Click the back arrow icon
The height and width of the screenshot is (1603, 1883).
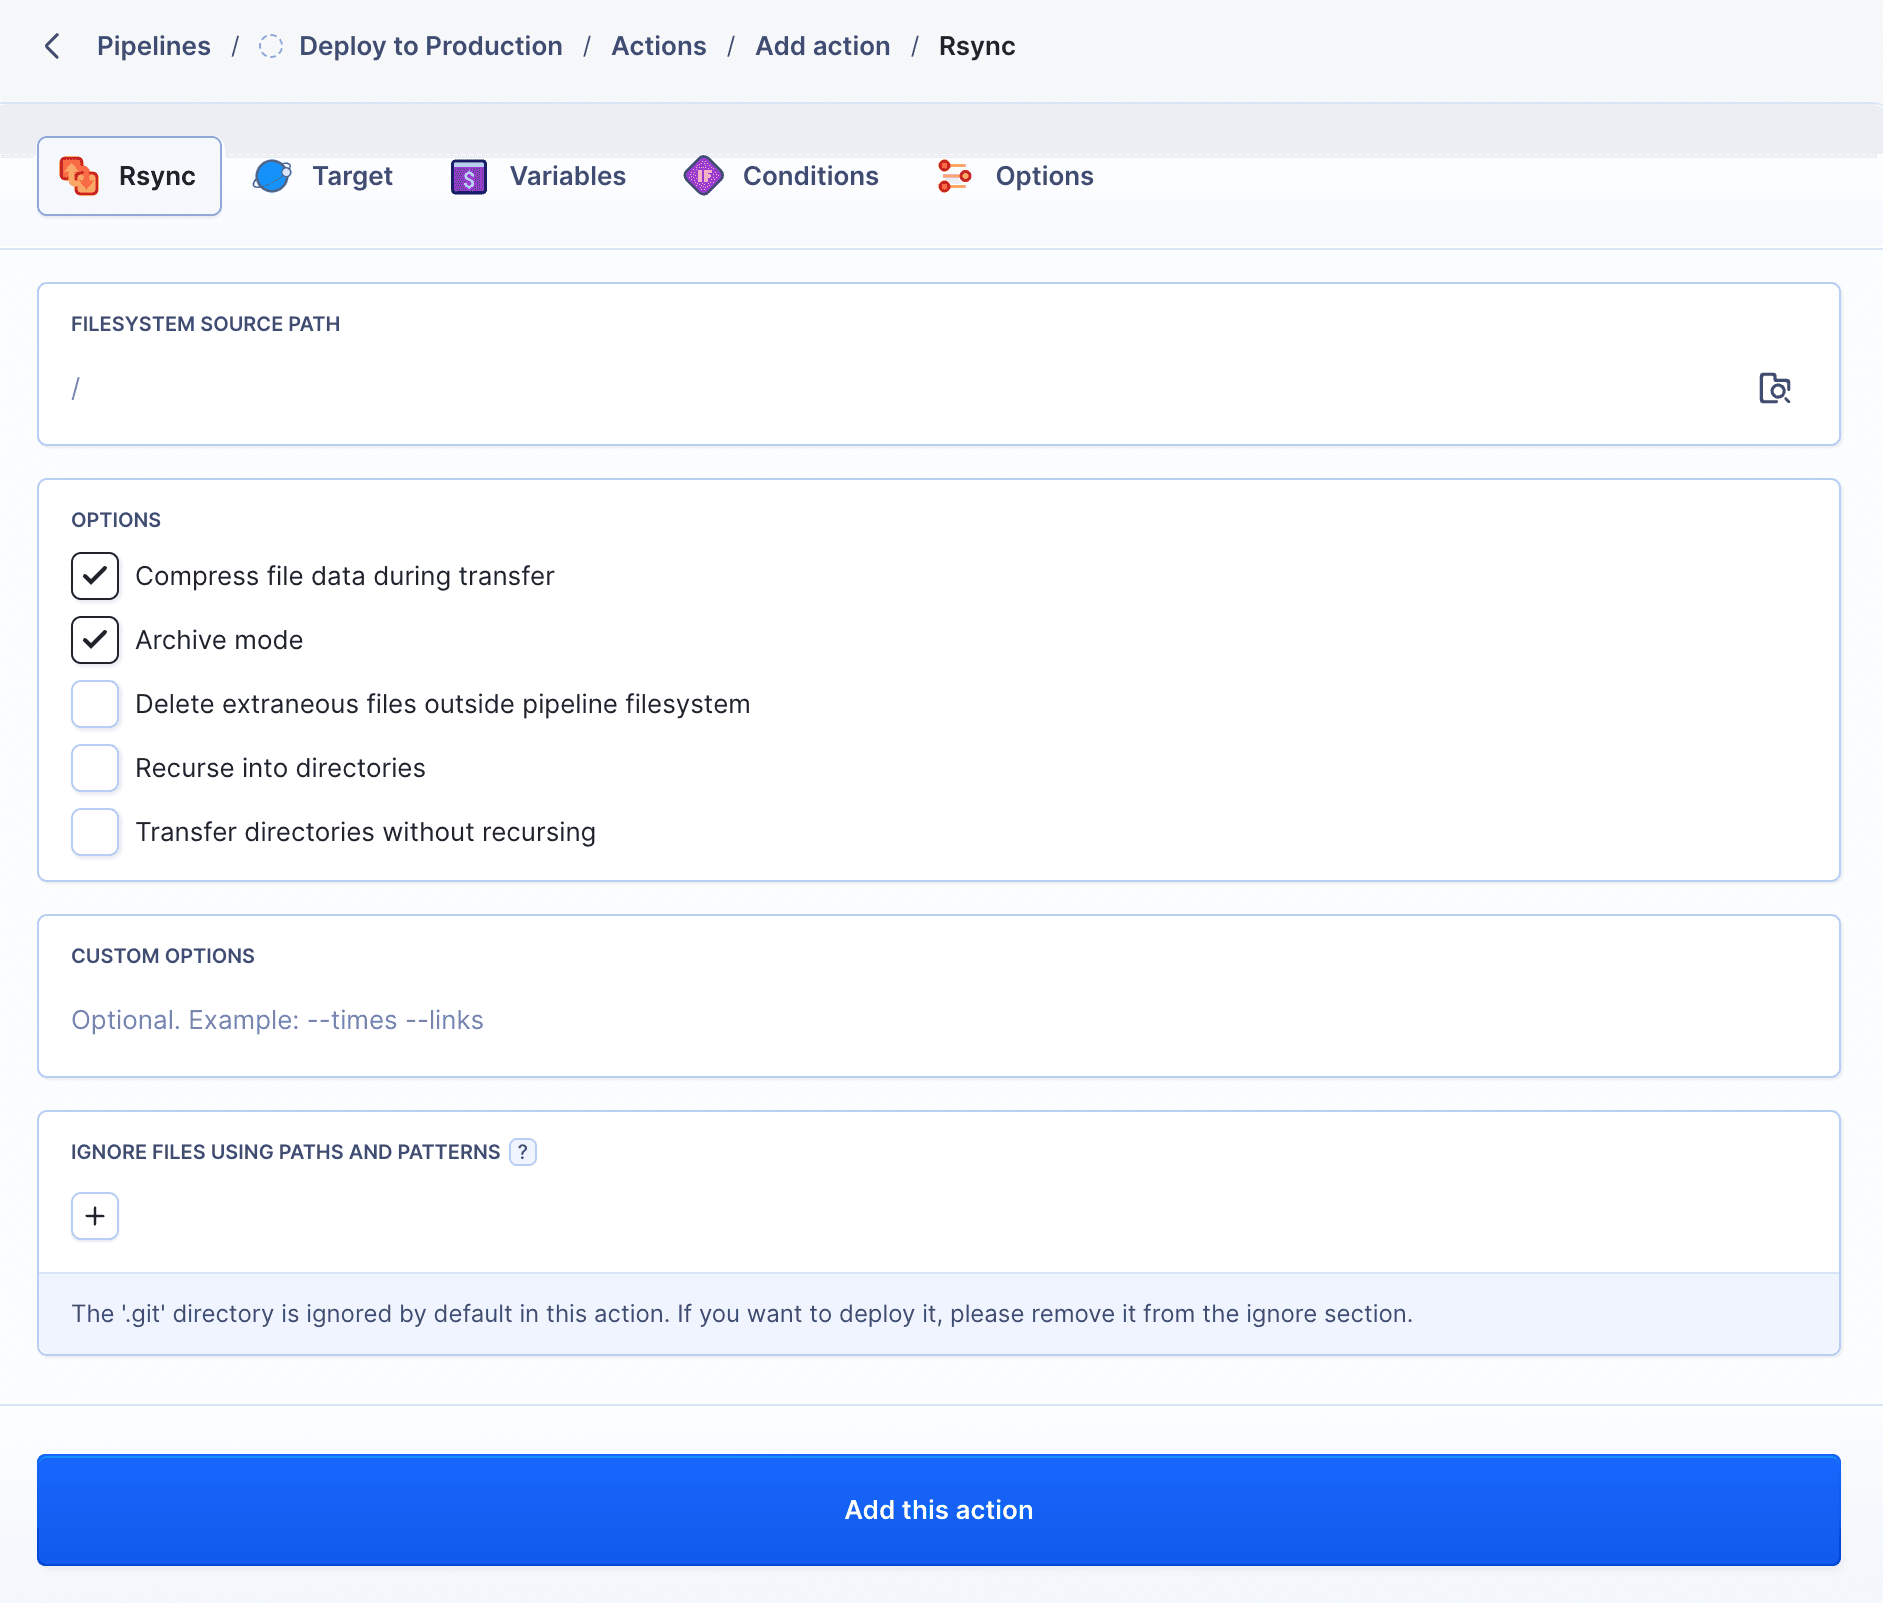53,46
